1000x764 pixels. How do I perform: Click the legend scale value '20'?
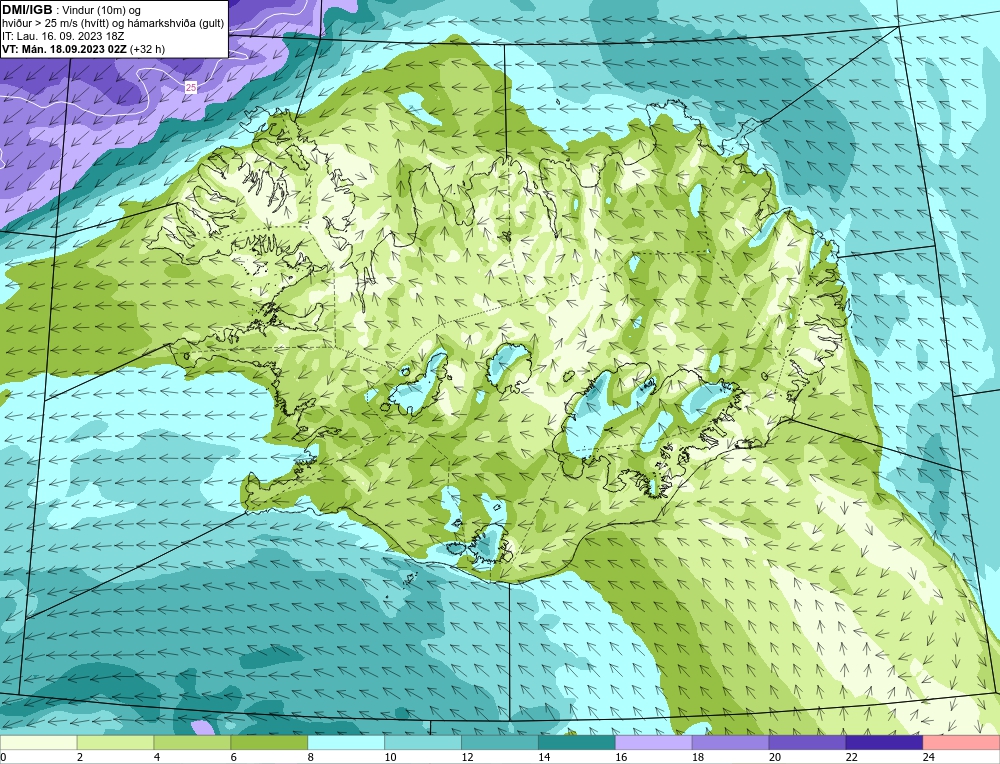tap(774, 757)
